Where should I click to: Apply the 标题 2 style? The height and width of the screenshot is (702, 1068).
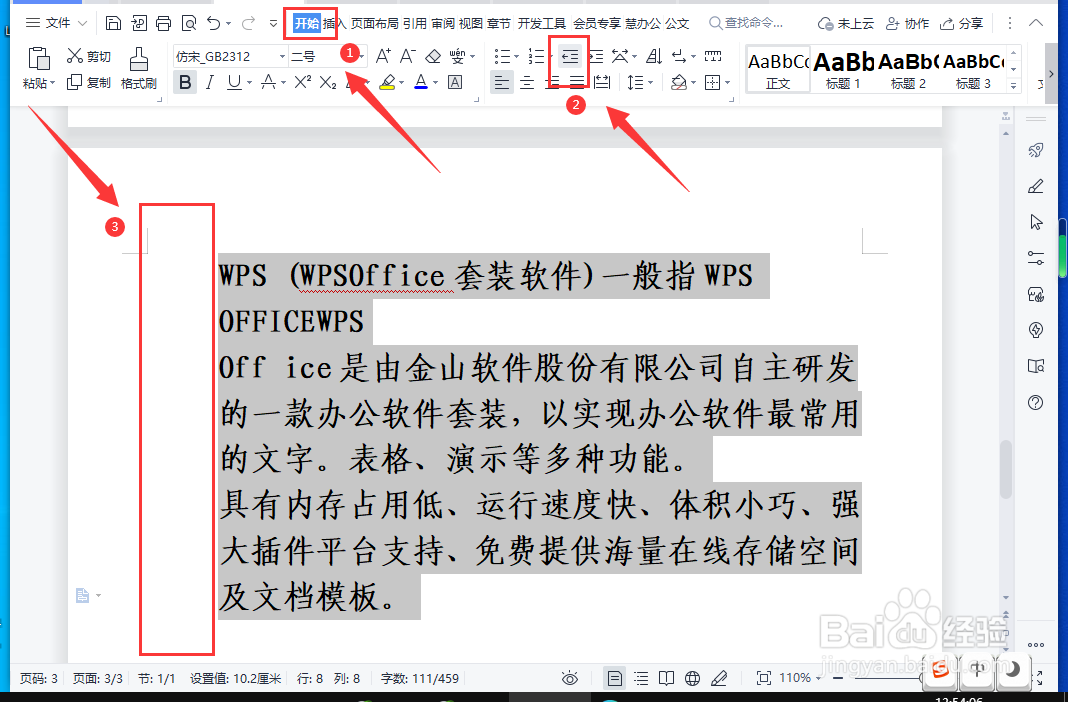pos(908,69)
